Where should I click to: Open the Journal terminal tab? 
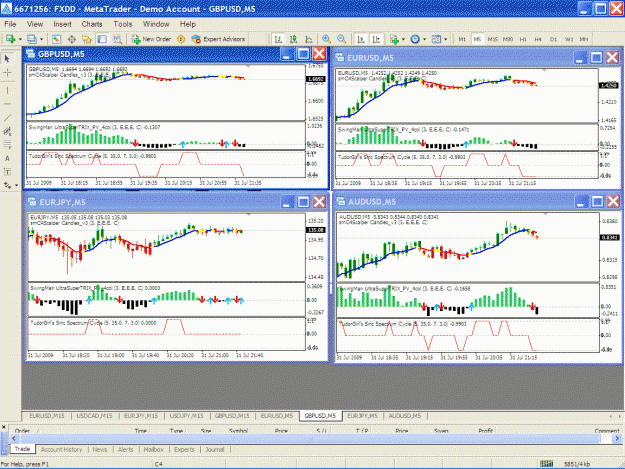tap(215, 449)
